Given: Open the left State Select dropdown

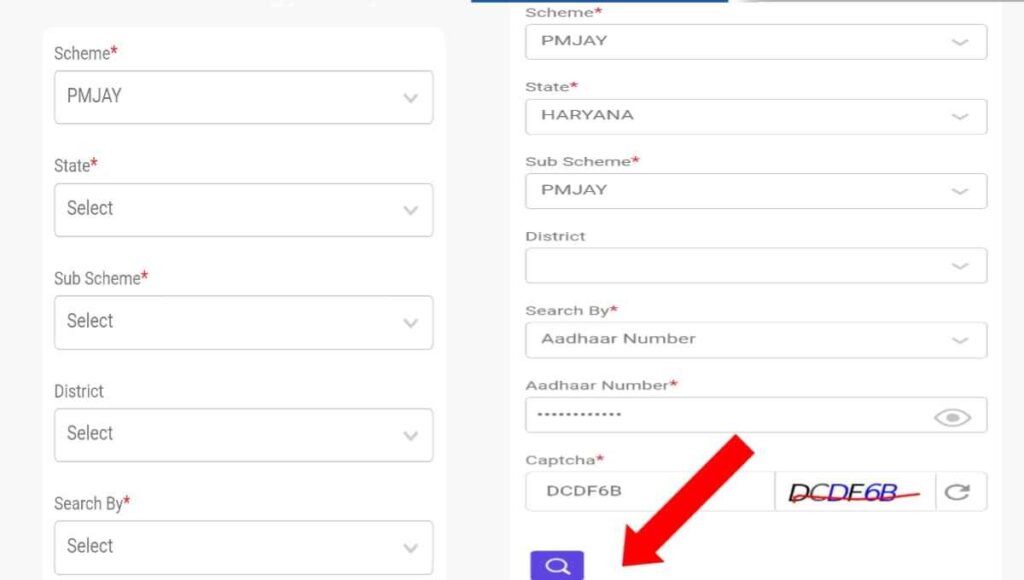Looking at the screenshot, I should click(x=243, y=210).
